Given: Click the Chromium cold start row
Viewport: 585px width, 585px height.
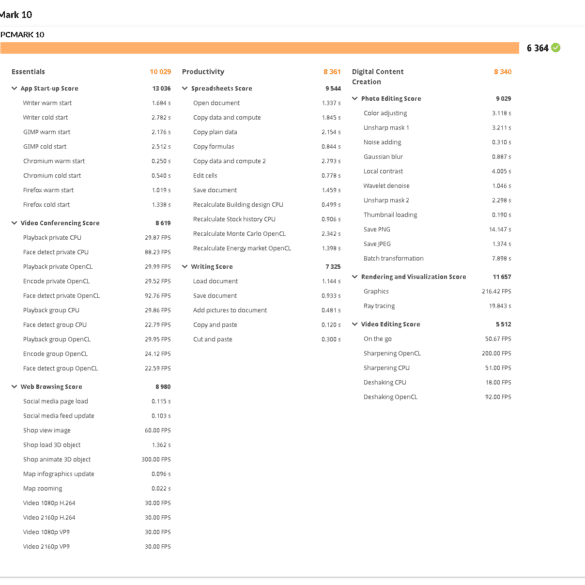Looking at the screenshot, I should click(97, 176).
